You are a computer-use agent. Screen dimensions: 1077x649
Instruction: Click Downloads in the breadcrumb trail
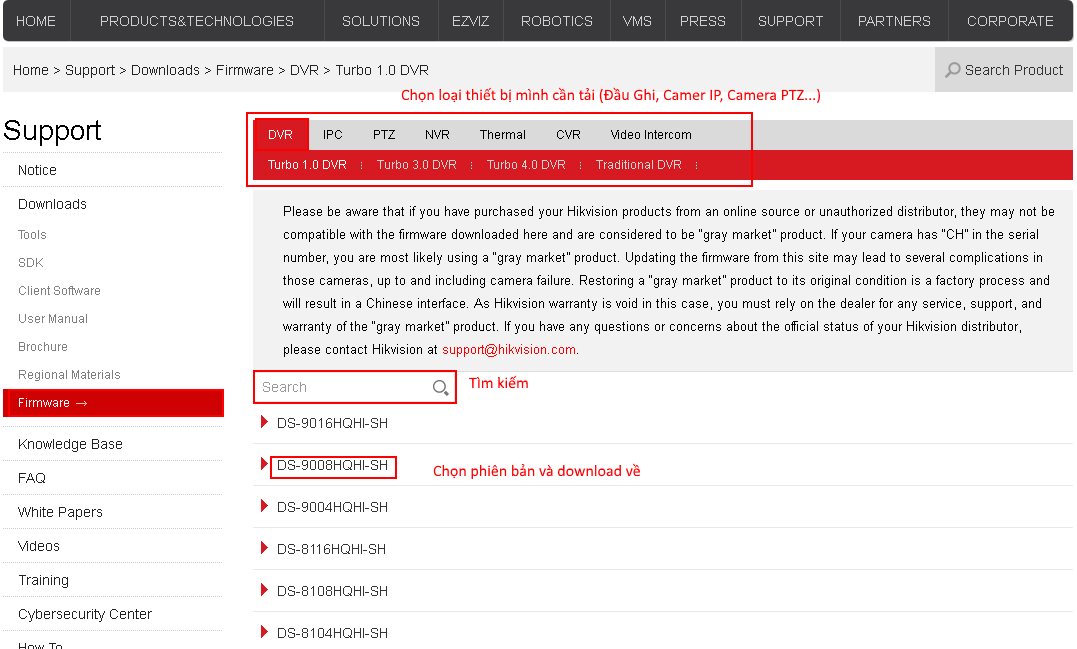[165, 70]
